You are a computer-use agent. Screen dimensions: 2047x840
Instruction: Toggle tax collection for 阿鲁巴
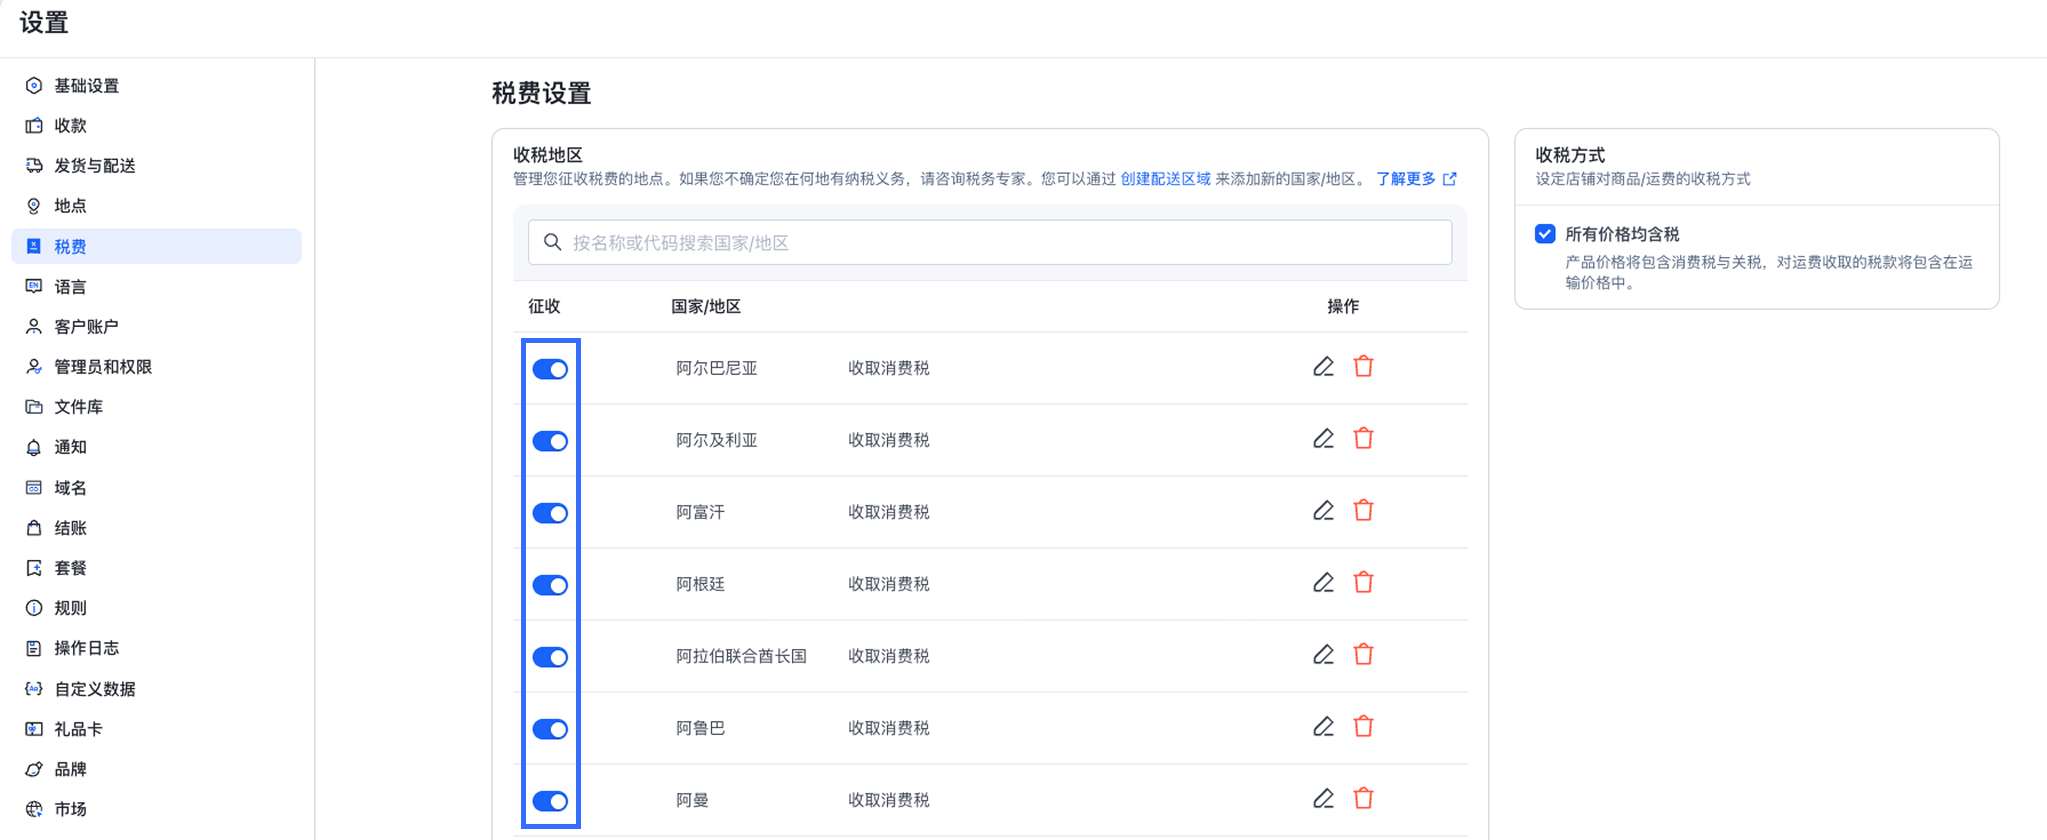pos(550,729)
